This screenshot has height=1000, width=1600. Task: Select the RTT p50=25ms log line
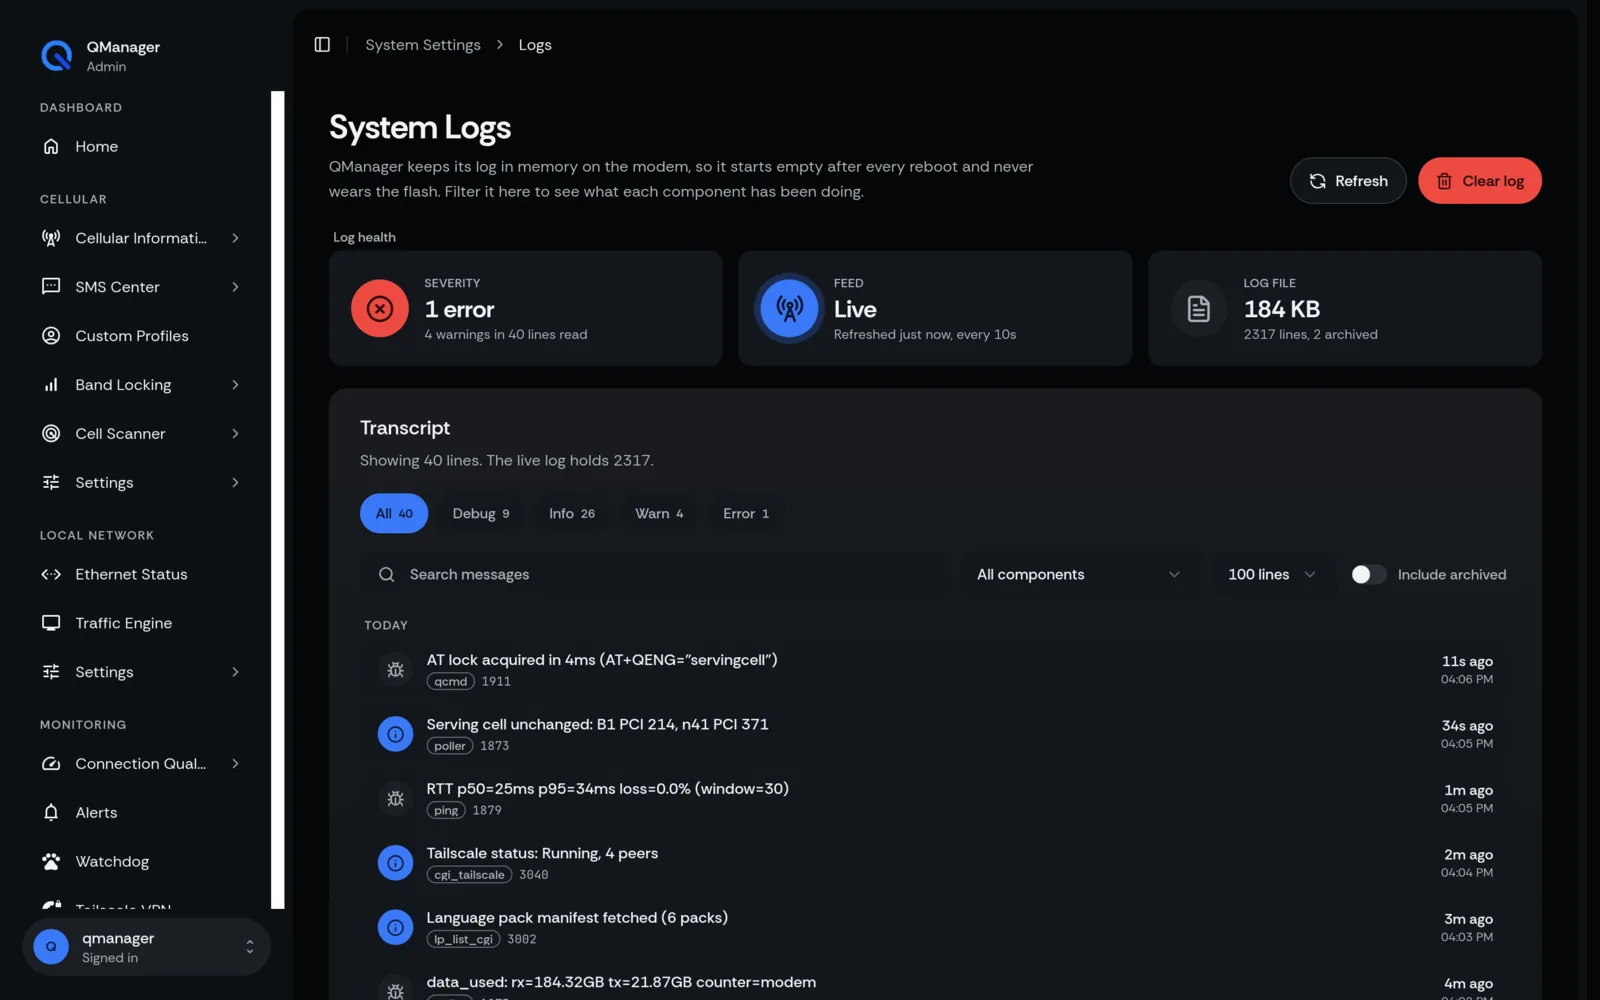click(x=935, y=799)
